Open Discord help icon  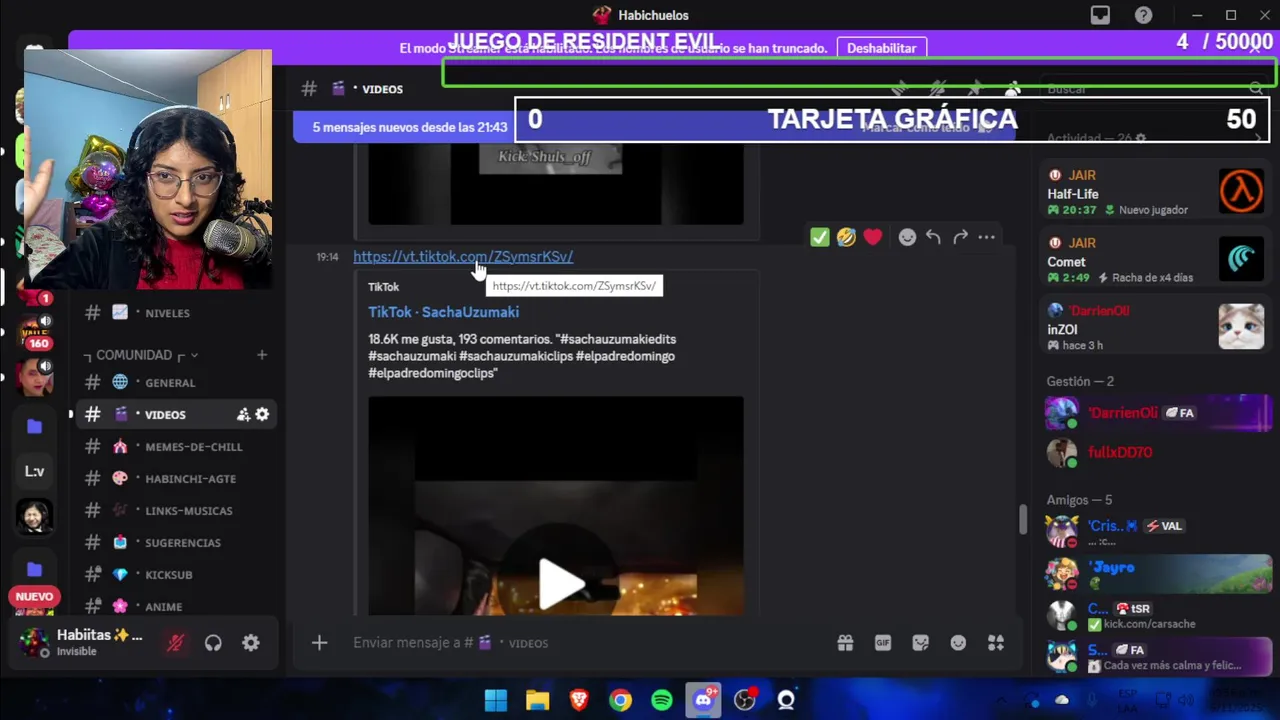coord(1143,15)
